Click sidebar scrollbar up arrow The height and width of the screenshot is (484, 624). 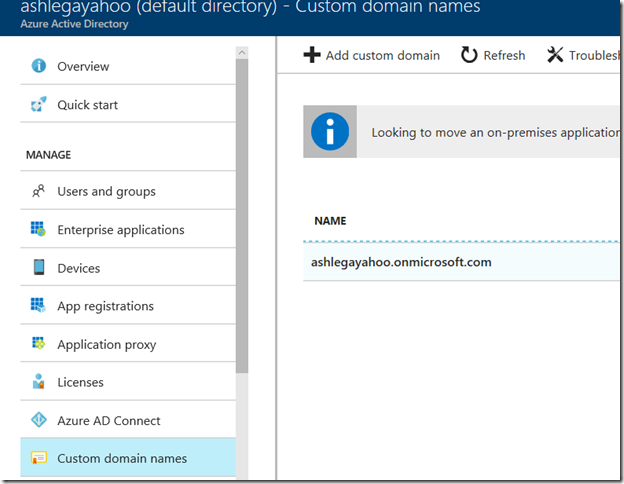point(242,53)
